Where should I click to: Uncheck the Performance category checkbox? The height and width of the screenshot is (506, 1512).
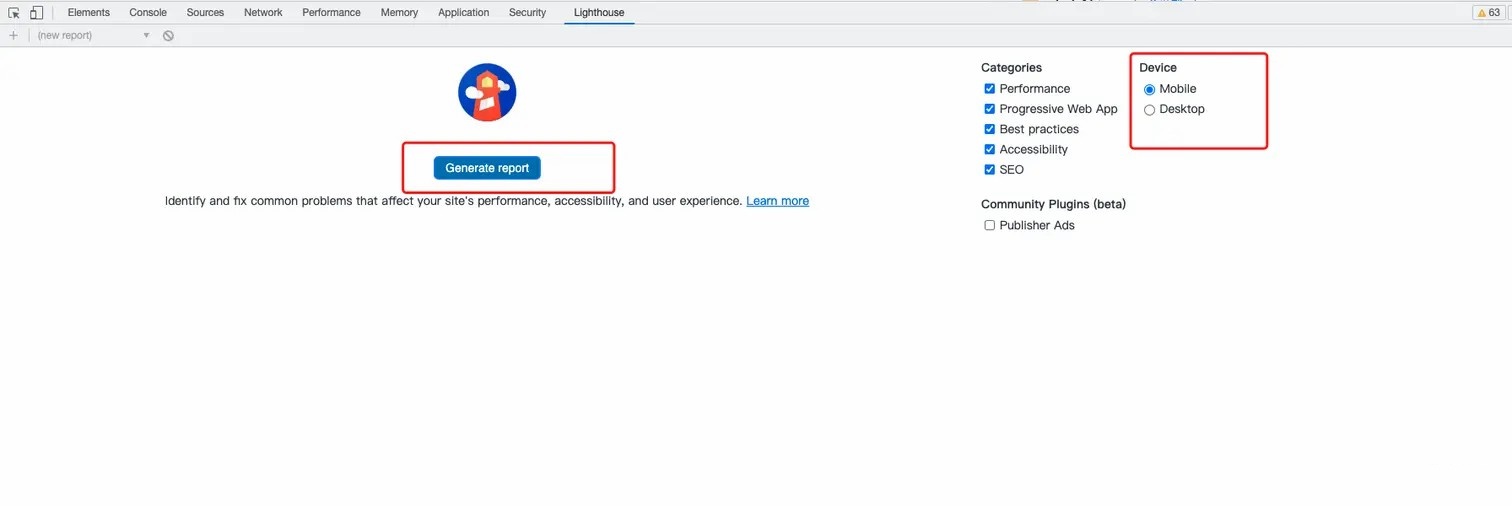point(990,89)
